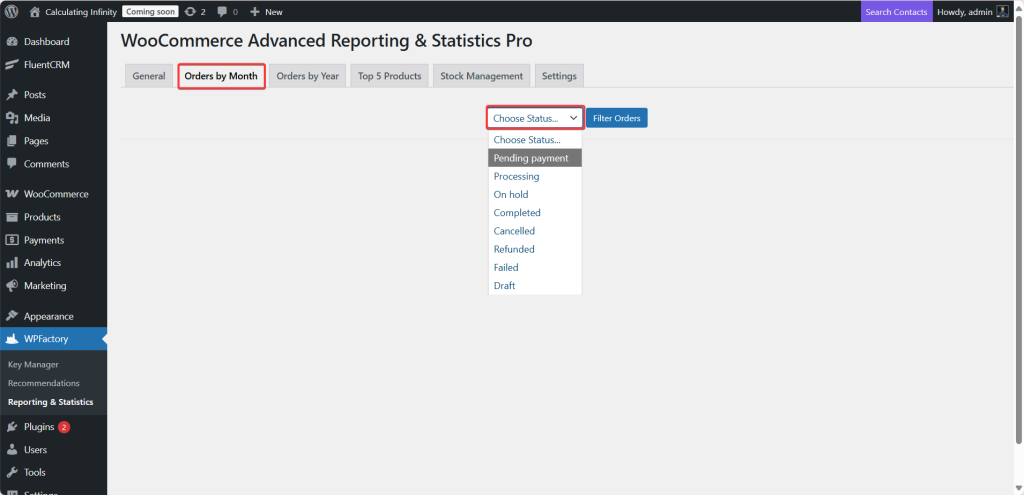Viewport: 1024px width, 495px height.
Task: Select Cancelled status option
Action: click(x=535, y=231)
